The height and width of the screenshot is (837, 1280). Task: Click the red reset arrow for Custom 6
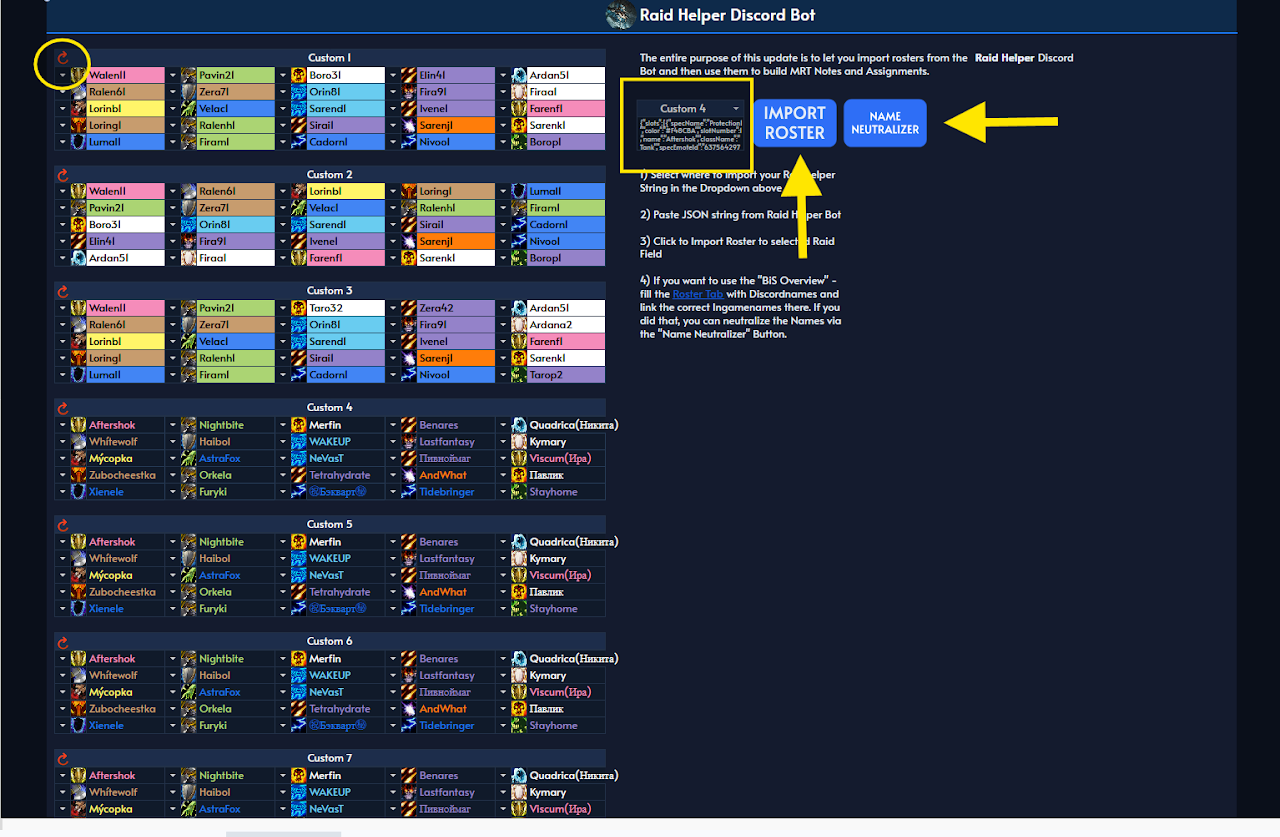click(62, 642)
